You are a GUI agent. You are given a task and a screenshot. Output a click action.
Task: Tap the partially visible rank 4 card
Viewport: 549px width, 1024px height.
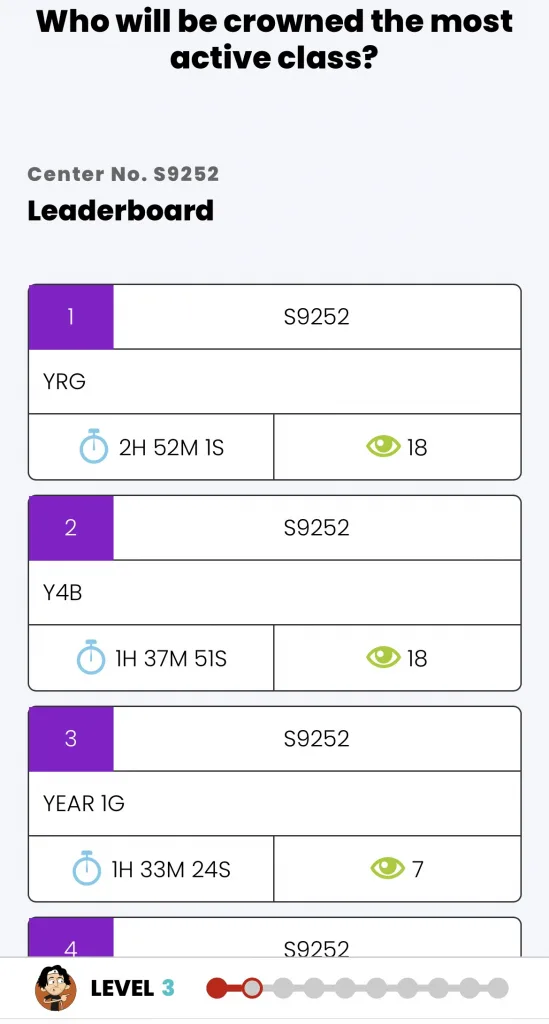click(x=275, y=937)
